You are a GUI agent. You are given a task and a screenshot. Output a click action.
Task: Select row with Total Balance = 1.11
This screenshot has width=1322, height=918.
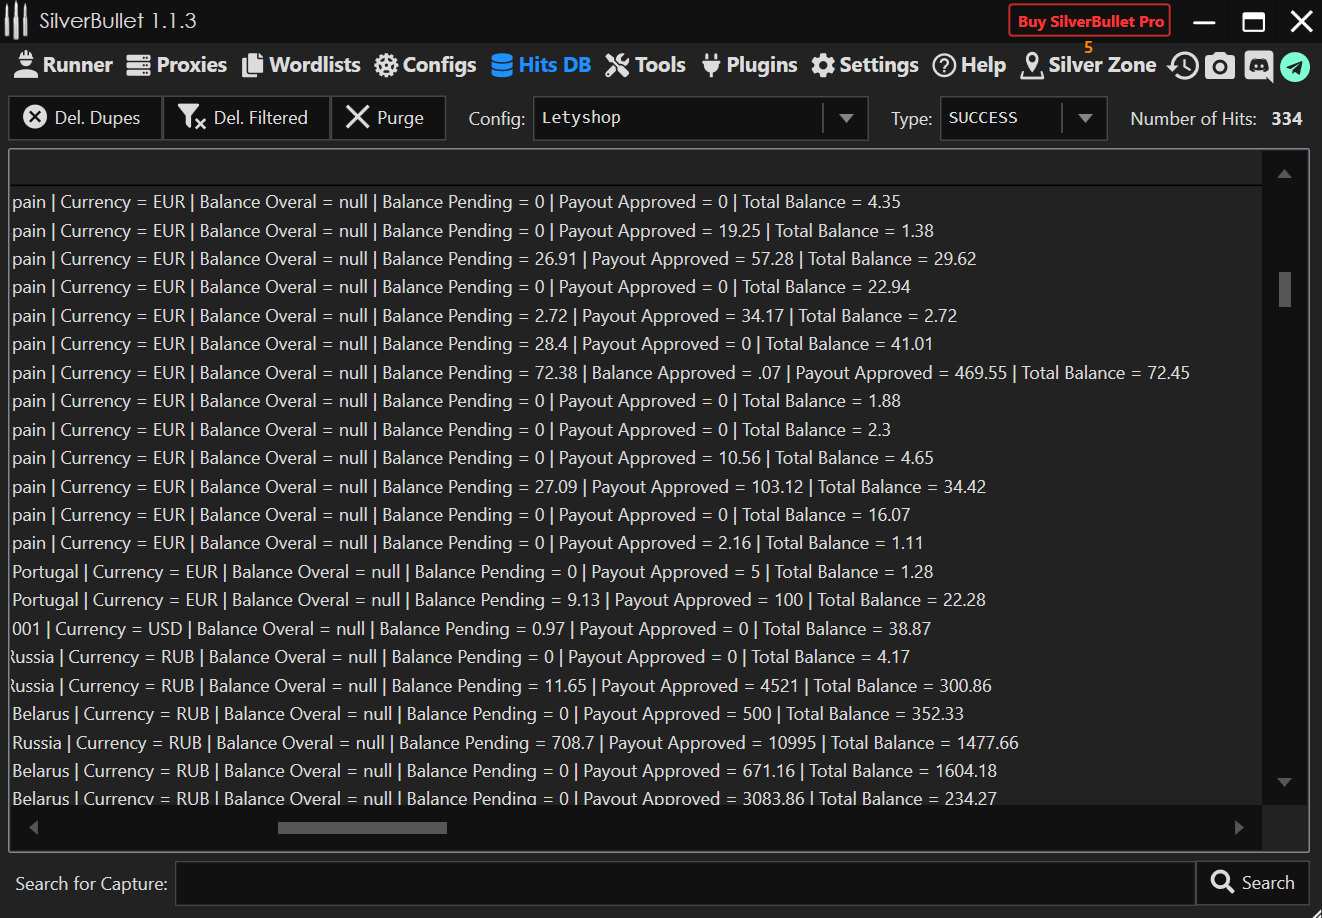[x=636, y=543]
